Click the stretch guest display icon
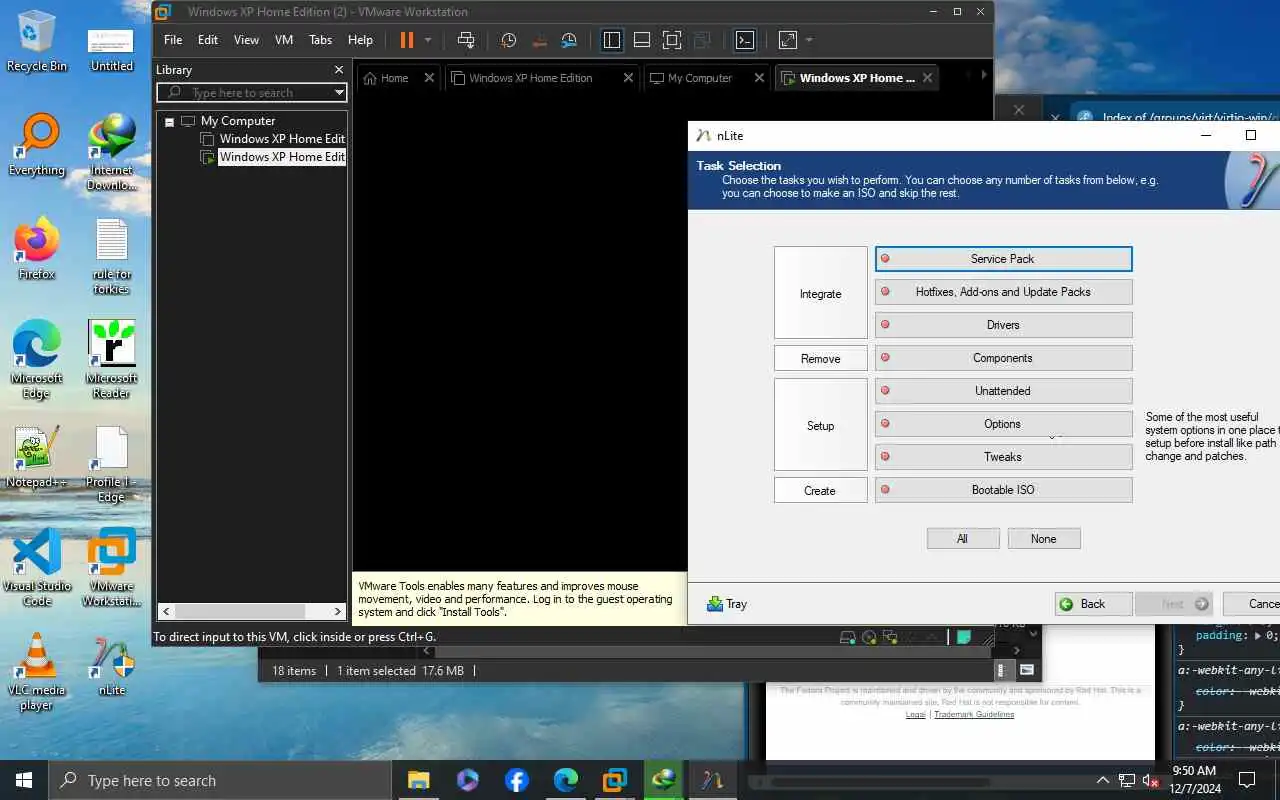 (x=788, y=40)
